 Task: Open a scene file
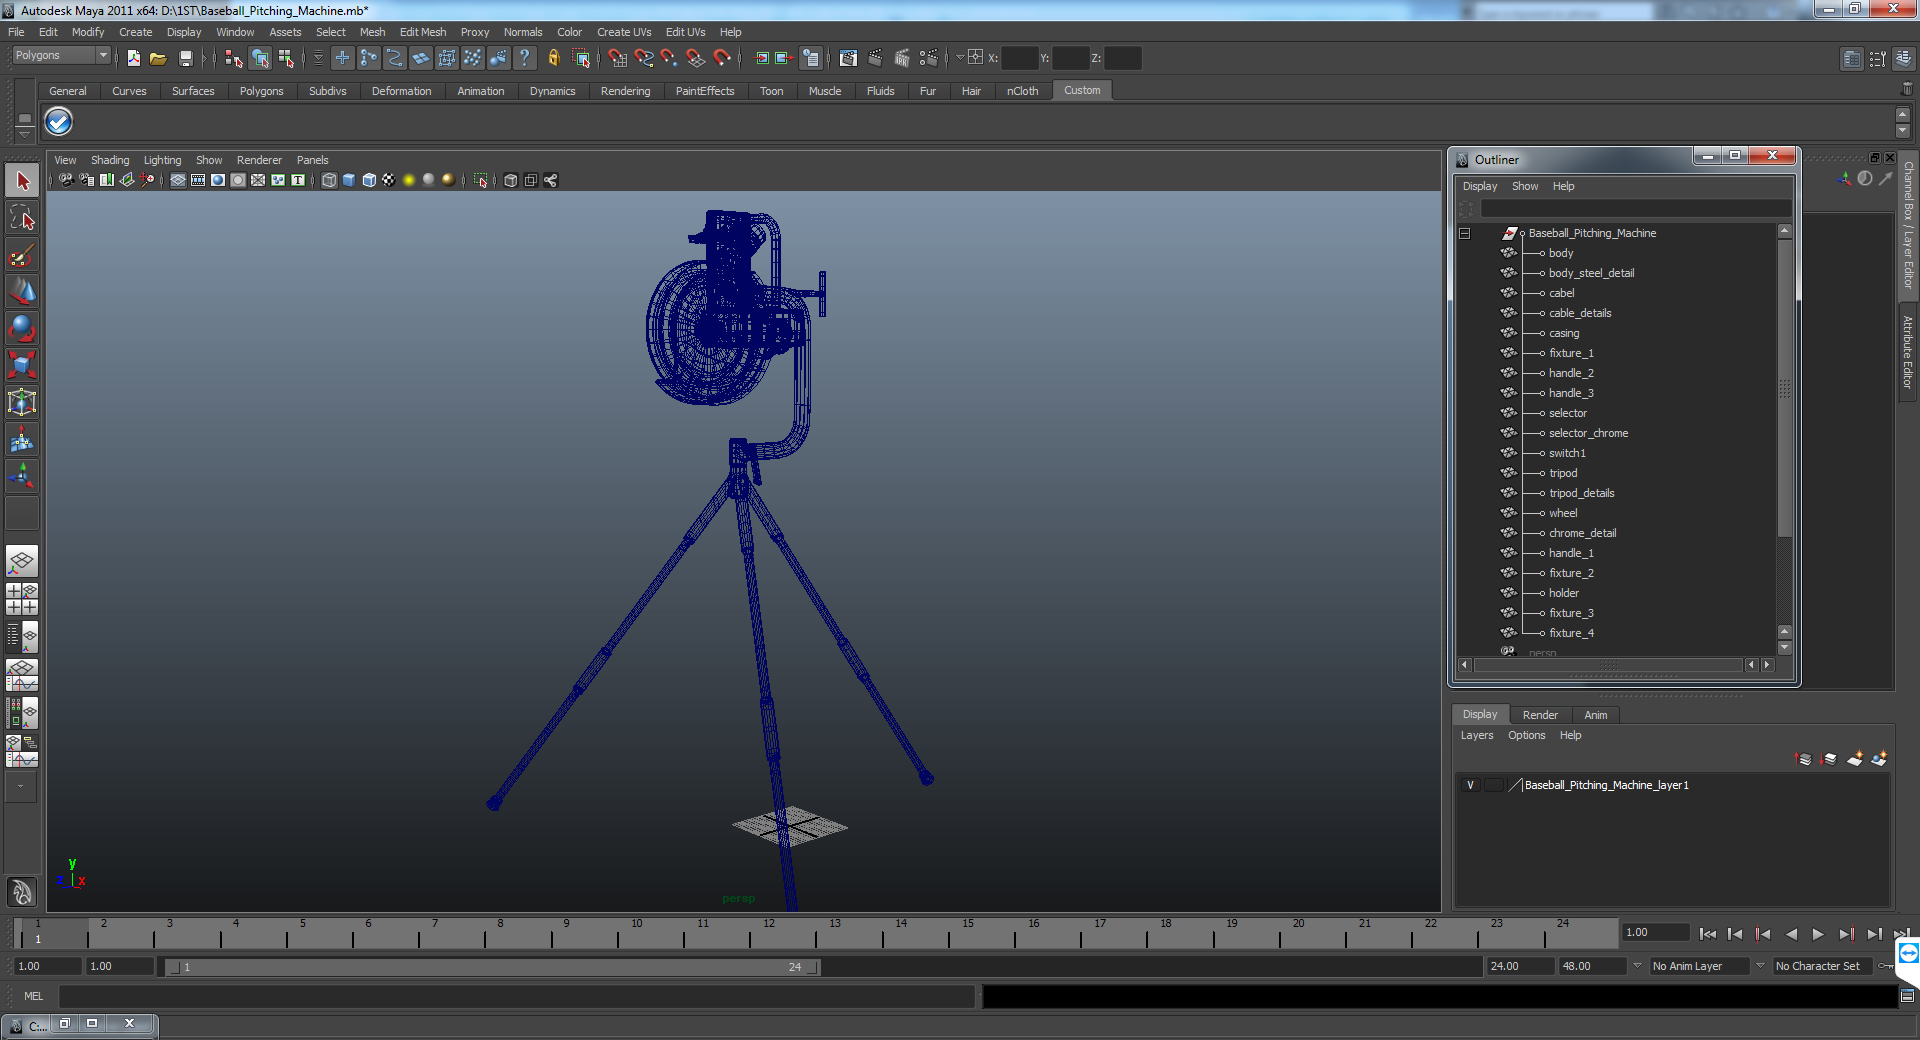tap(158, 58)
